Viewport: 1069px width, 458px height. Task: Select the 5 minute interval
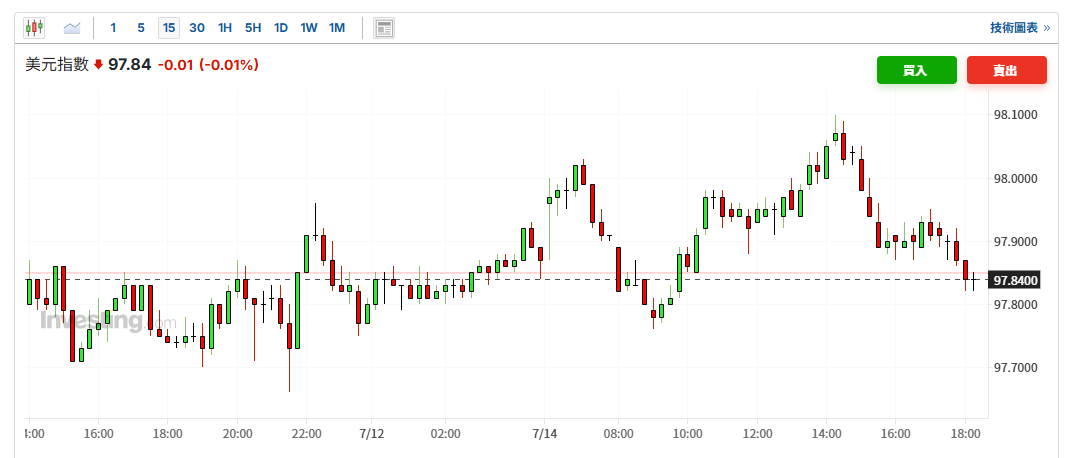coord(141,28)
